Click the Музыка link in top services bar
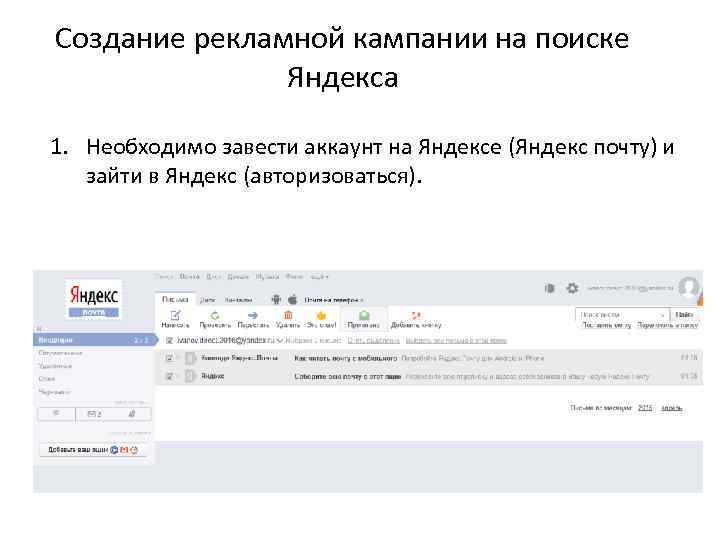Screen dimensions: 720x540 point(267,276)
